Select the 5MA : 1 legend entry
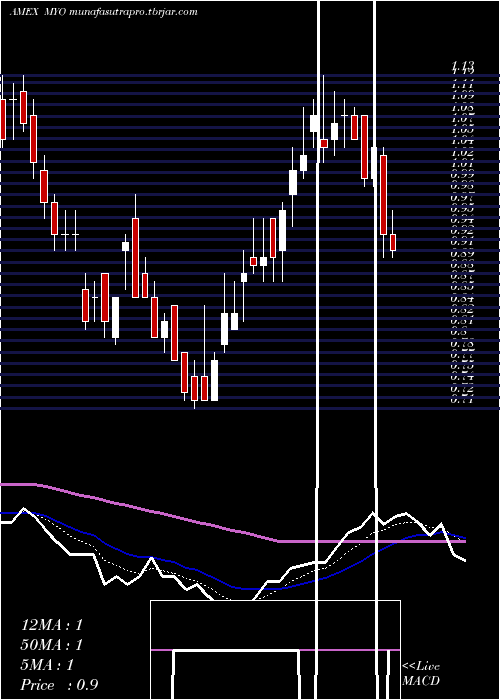This screenshot has height=700, width=500. tap(47, 665)
